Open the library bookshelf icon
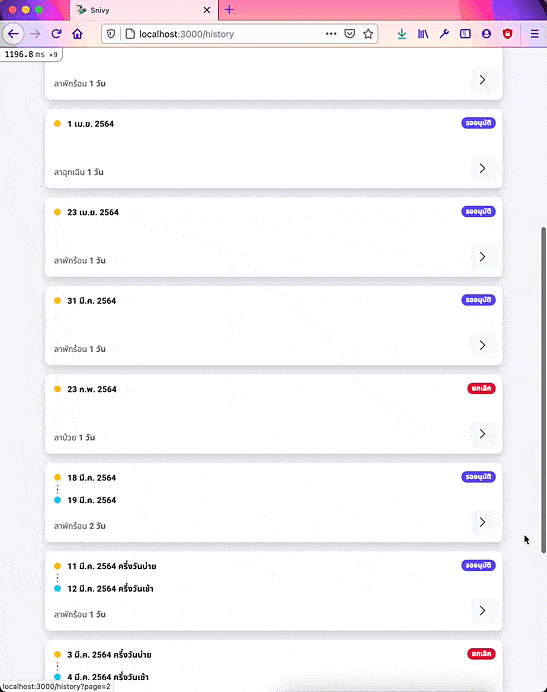Viewport: 547px width, 692px height. [x=423, y=34]
